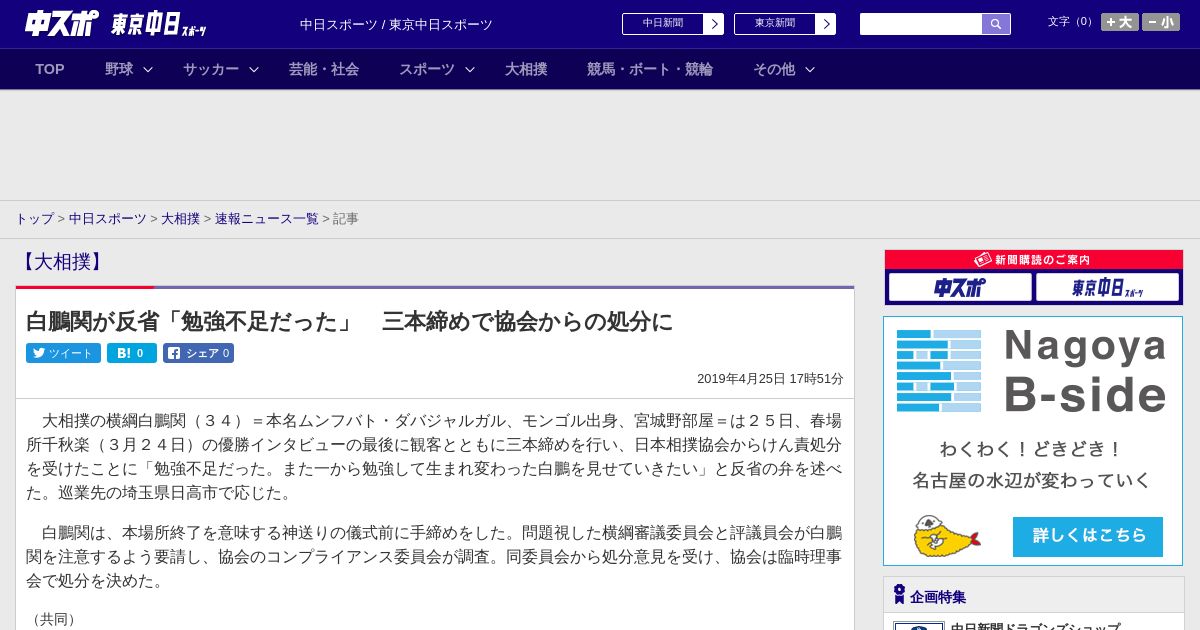Click the Hatena B! bookmark button

pos(132,353)
